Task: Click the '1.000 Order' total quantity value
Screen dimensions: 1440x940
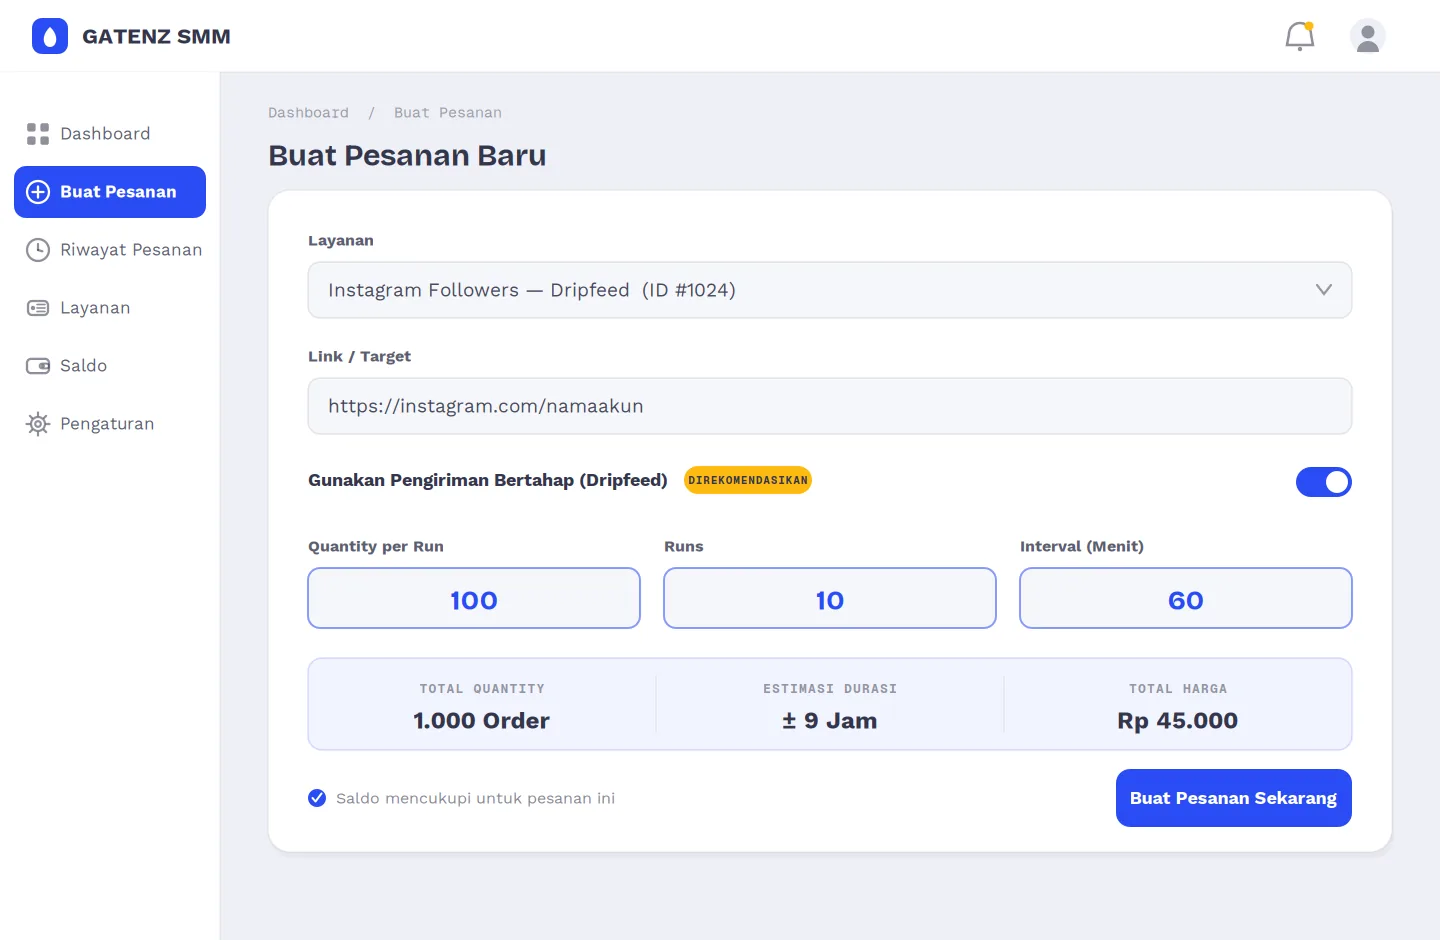Action: [482, 721]
